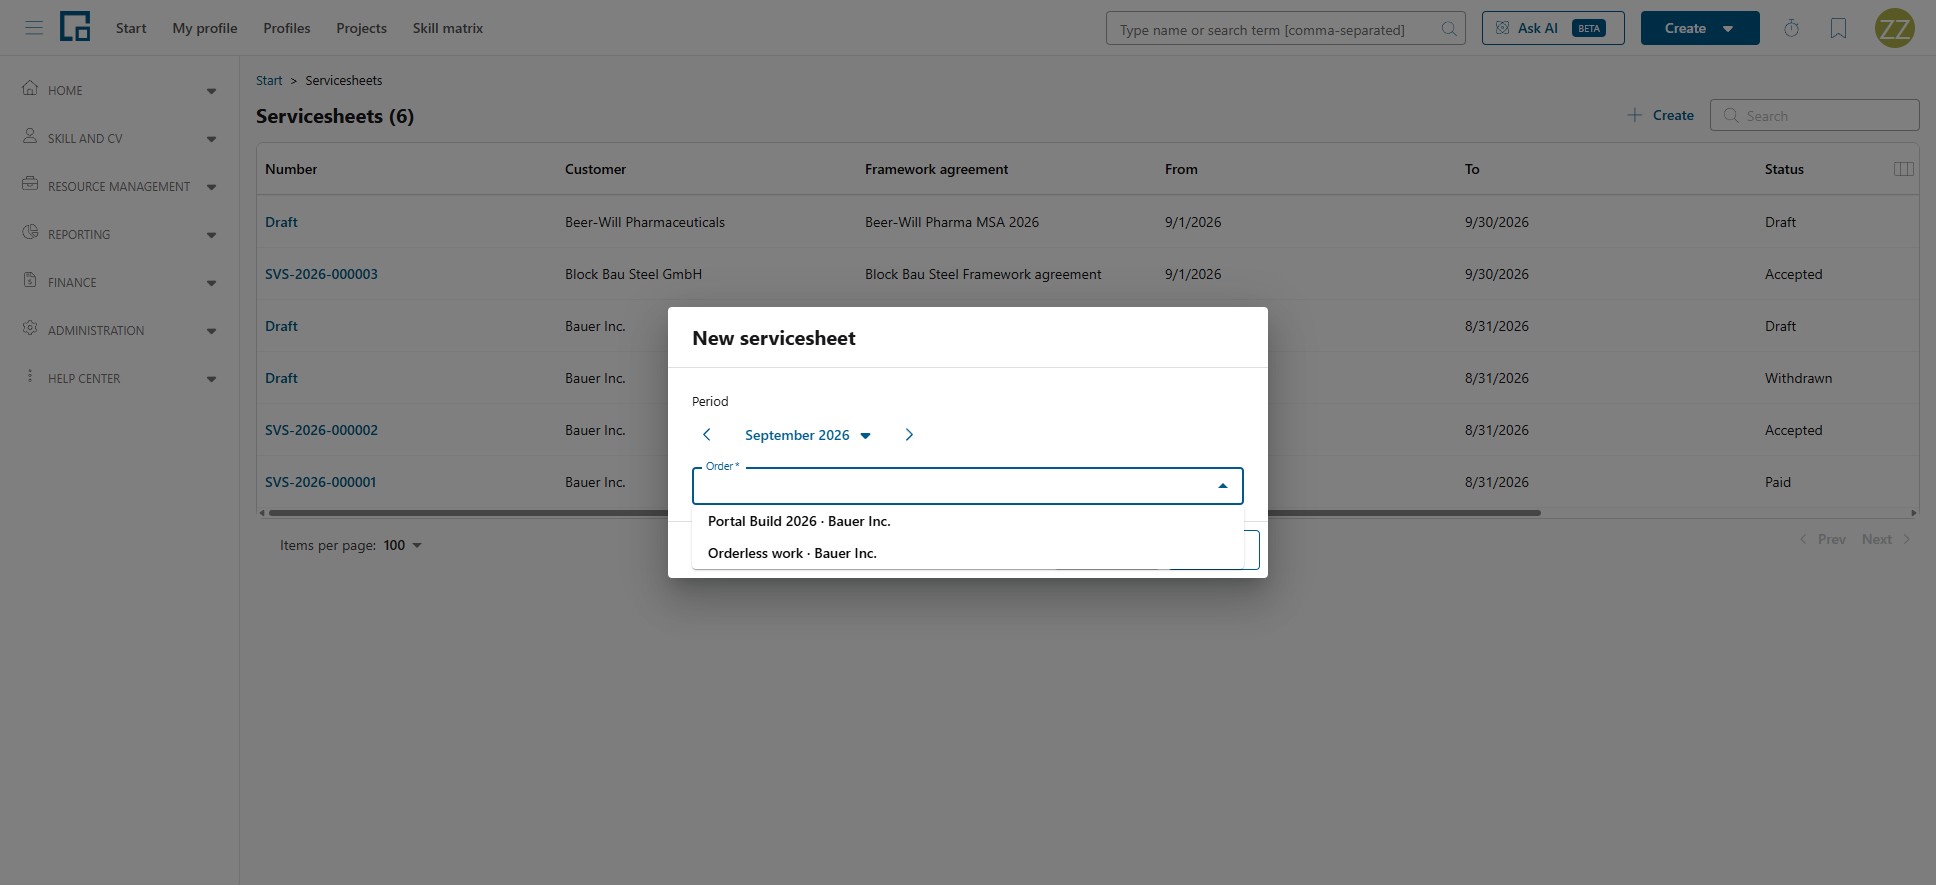Viewport: 1936px width, 885px height.
Task: Expand the ADMINISTRATION sidebar section
Action: pos(211,331)
